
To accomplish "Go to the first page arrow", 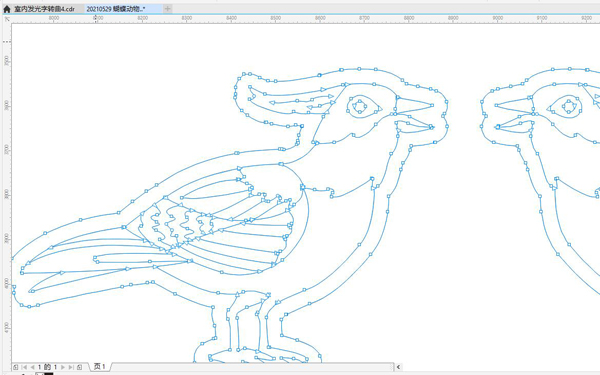I will click(24, 367).
